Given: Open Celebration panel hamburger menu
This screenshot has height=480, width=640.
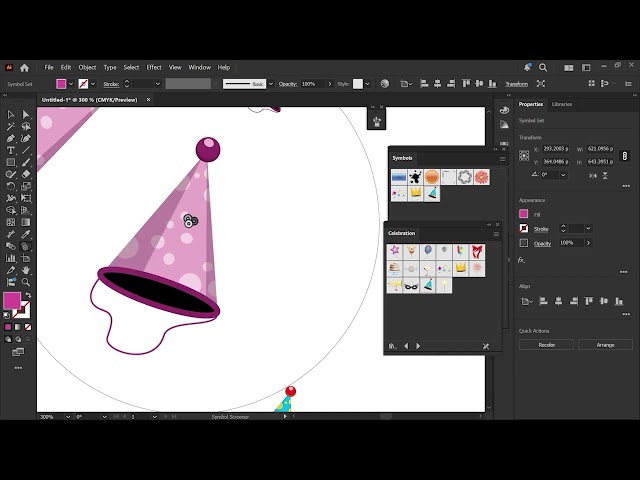Looking at the screenshot, I should (x=496, y=234).
